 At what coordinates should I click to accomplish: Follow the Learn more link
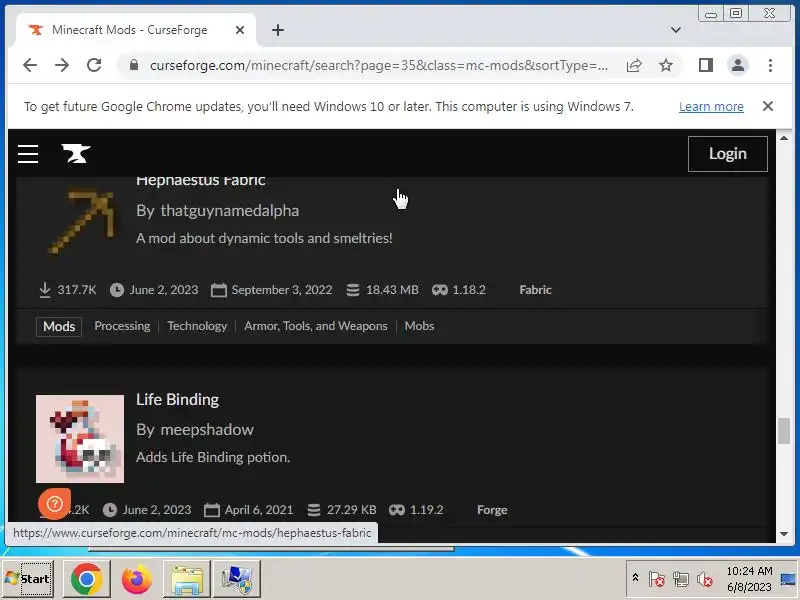[x=711, y=107]
